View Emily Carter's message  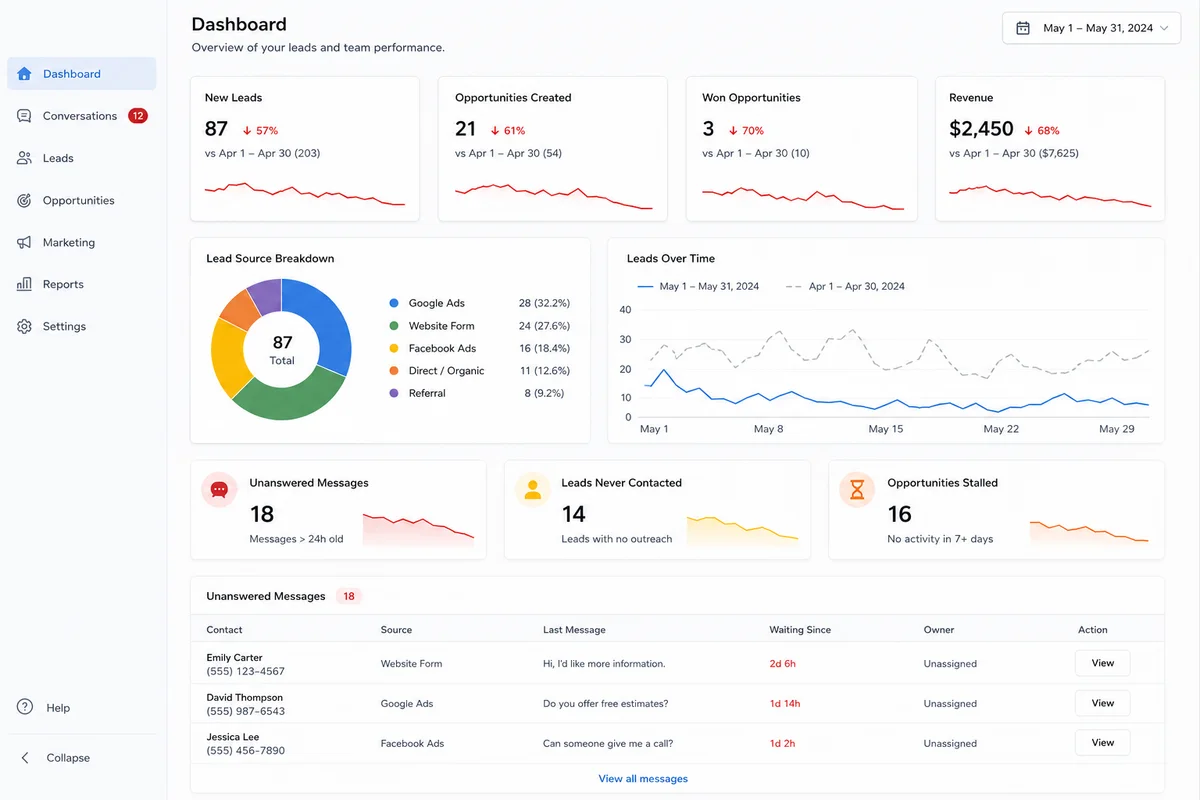point(1102,663)
